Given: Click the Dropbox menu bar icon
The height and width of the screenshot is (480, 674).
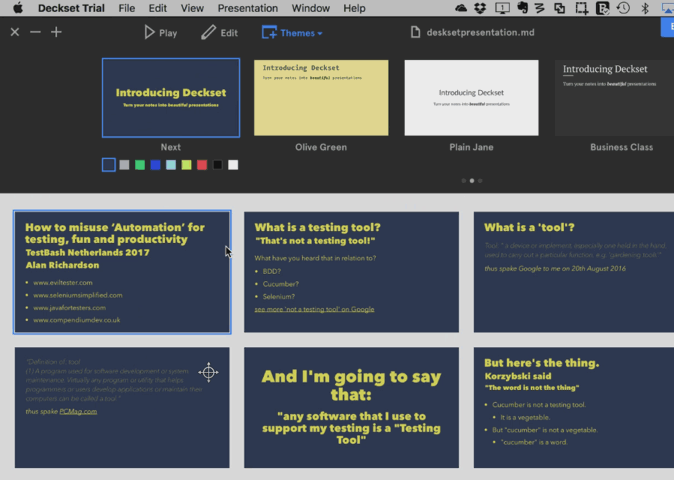Looking at the screenshot, I should [480, 8].
